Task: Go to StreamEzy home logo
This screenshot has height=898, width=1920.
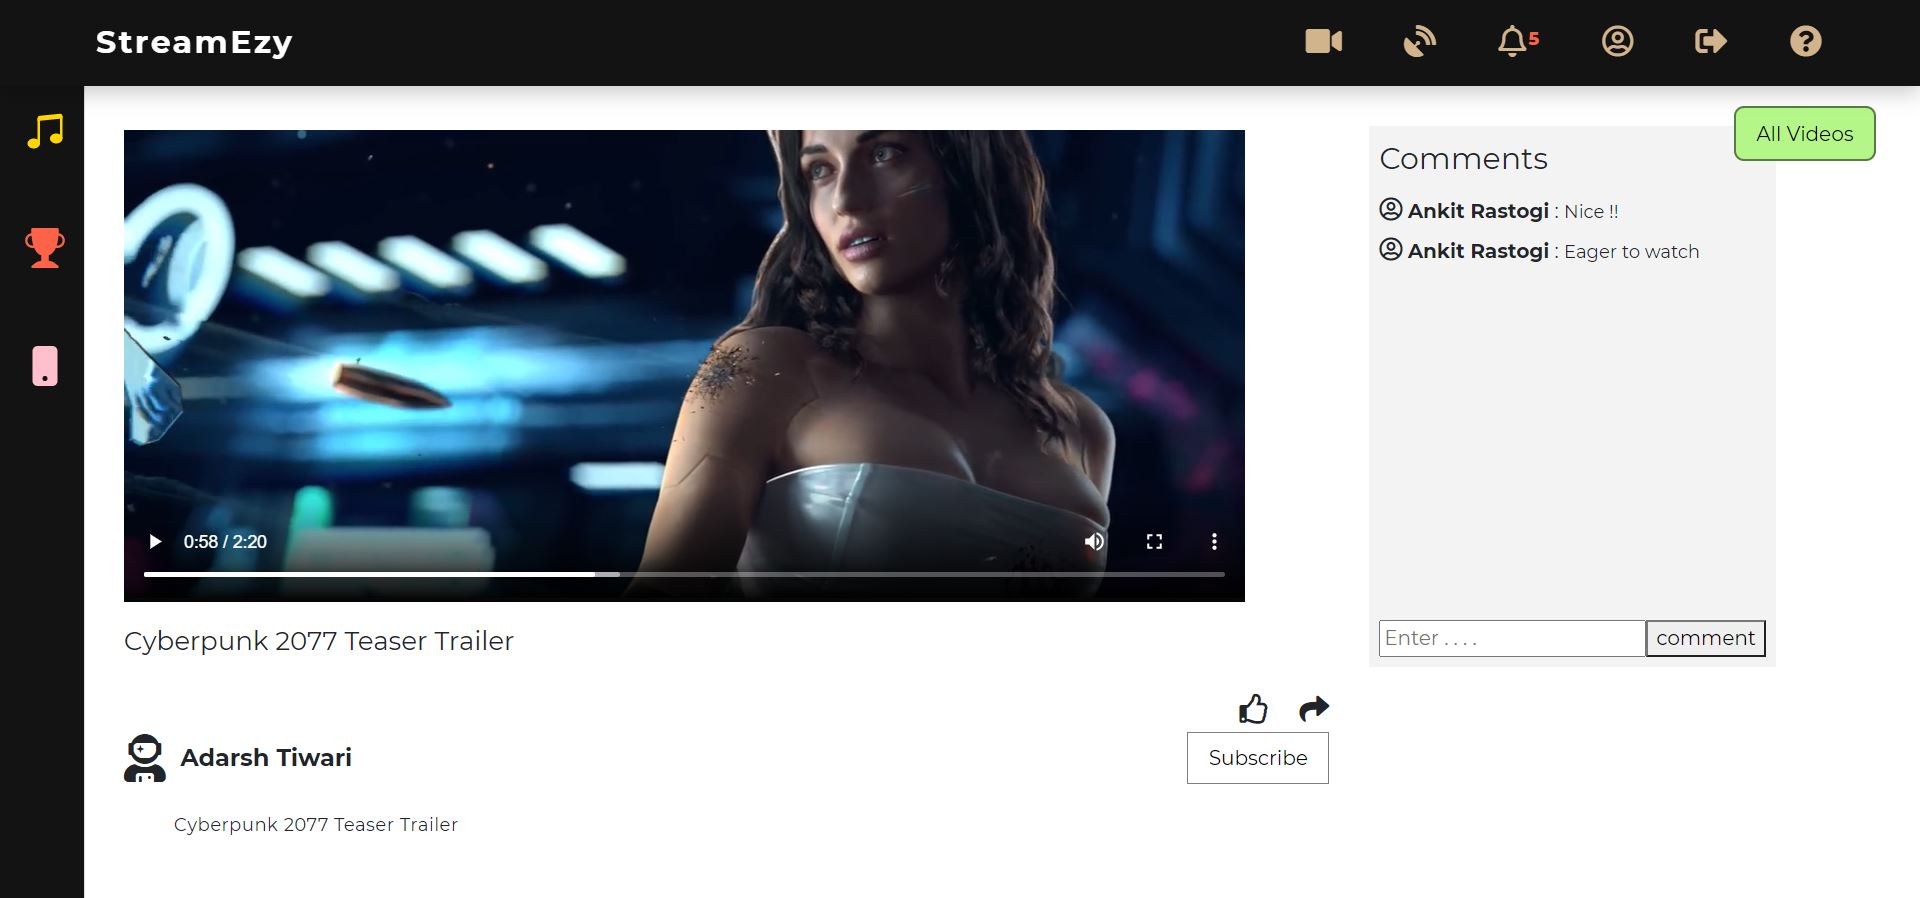Action: click(194, 42)
